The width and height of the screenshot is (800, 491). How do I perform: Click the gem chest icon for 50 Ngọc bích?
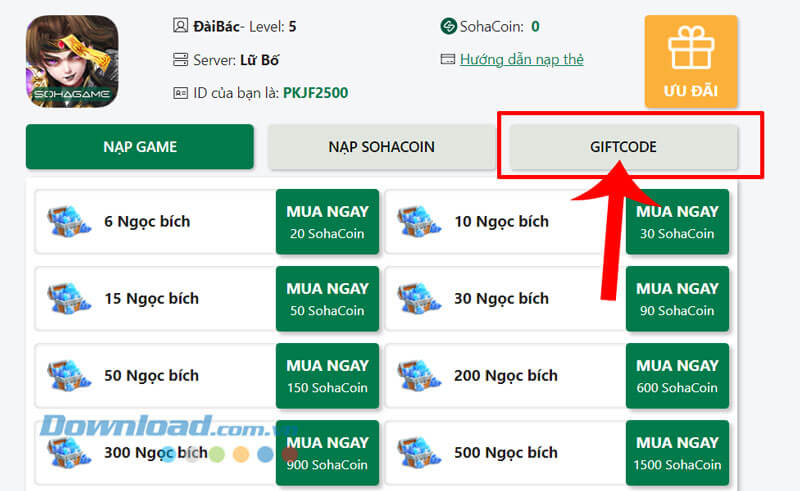click(69, 376)
